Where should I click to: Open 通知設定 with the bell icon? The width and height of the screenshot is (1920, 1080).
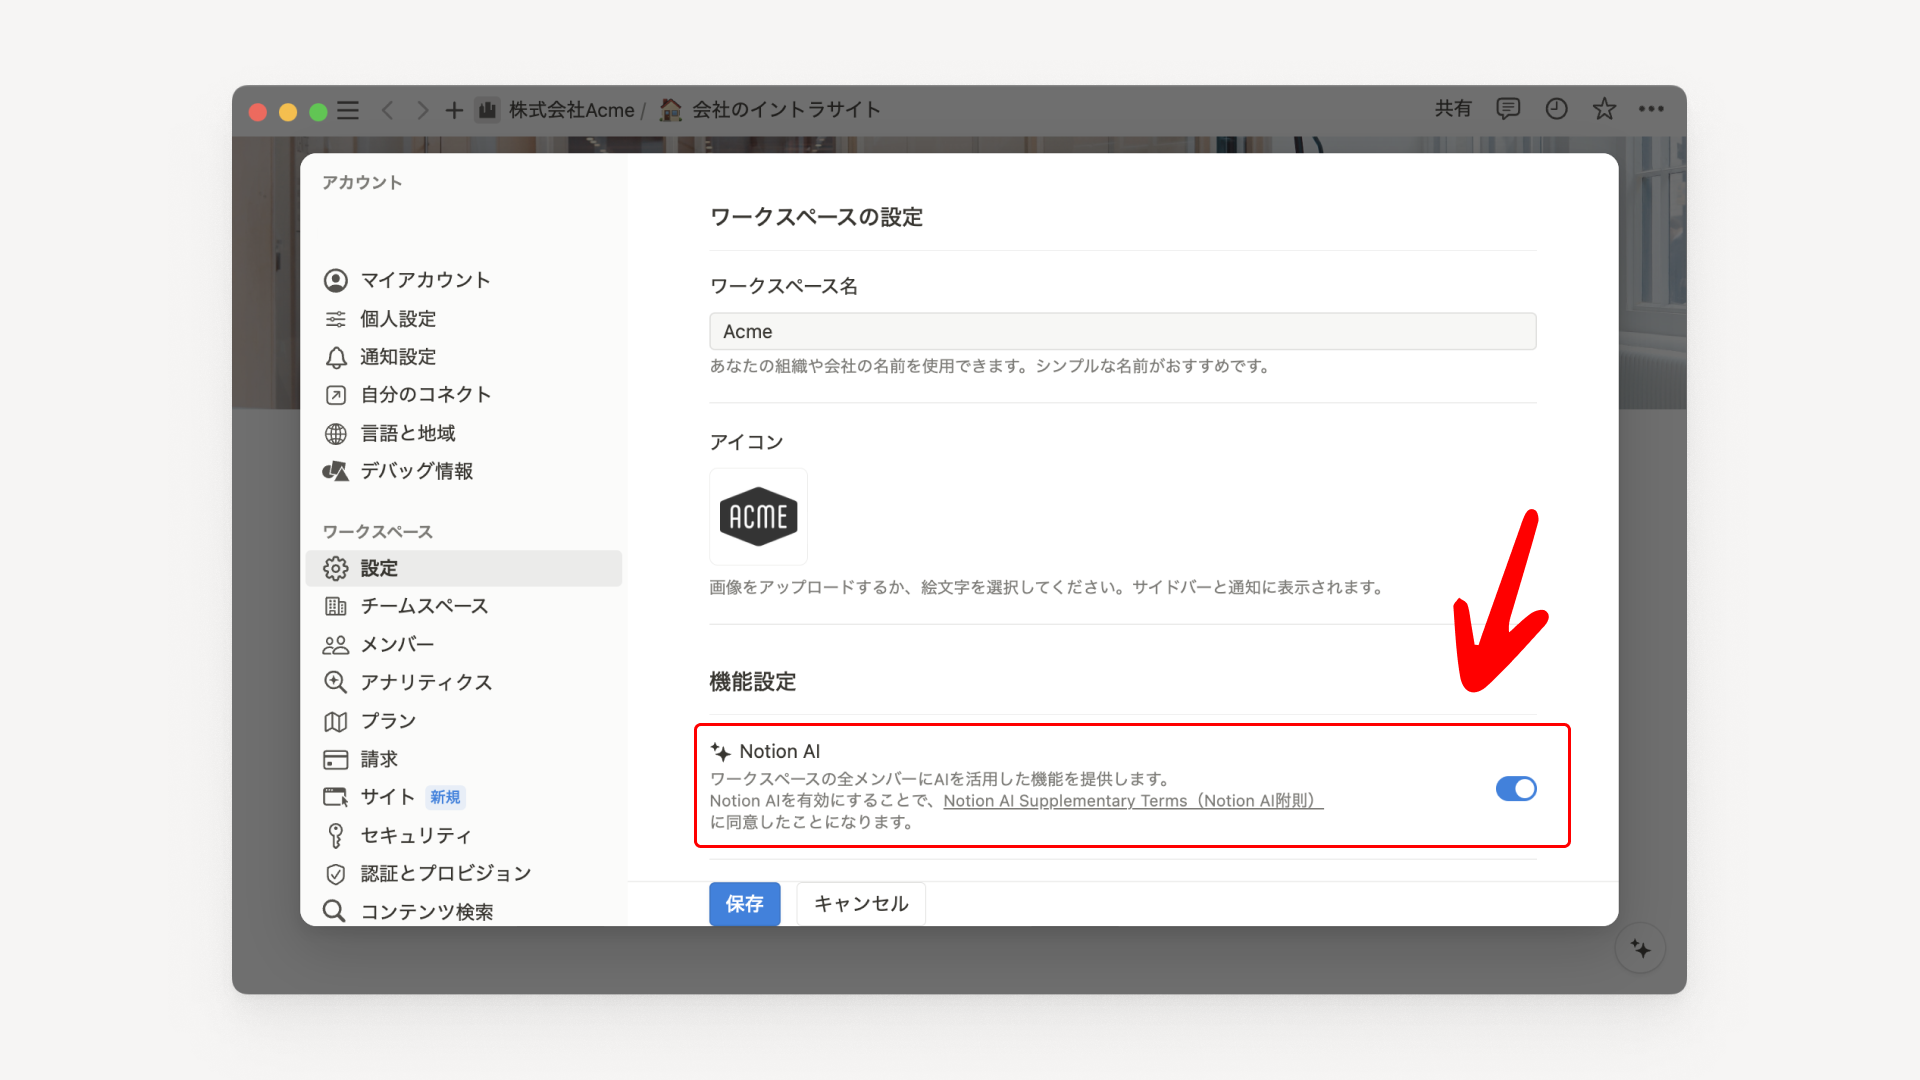point(398,357)
